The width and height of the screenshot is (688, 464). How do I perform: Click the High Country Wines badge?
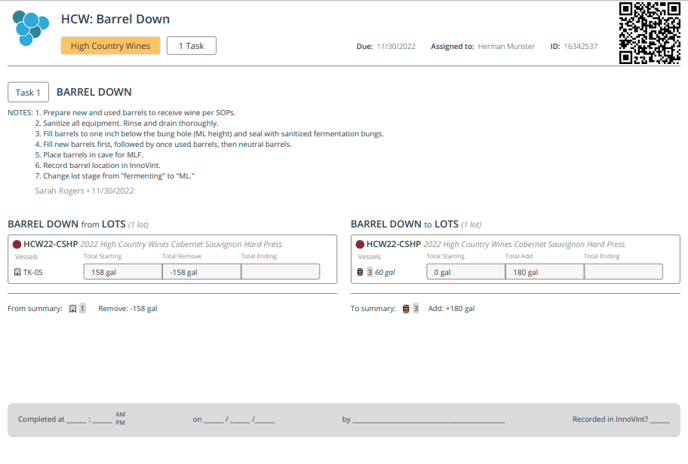click(111, 46)
